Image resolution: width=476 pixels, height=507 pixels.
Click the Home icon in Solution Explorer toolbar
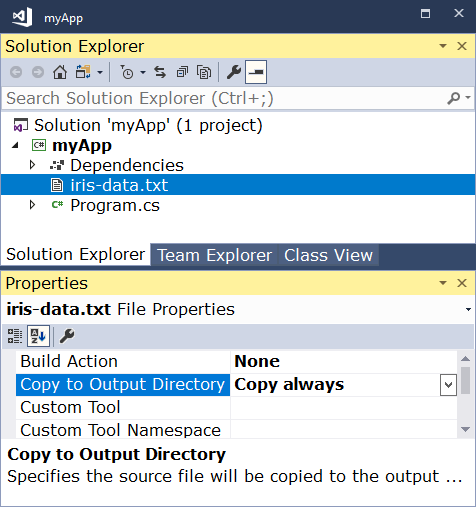coord(60,72)
